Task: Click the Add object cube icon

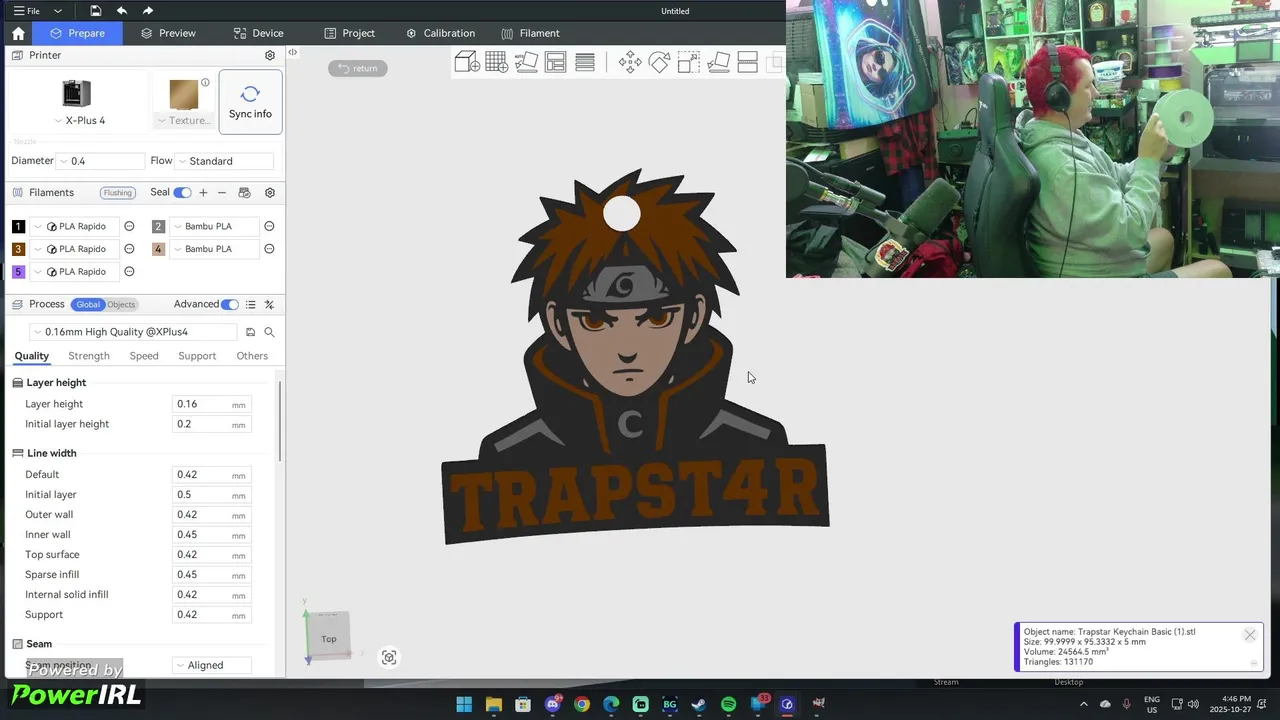Action: pos(467,62)
